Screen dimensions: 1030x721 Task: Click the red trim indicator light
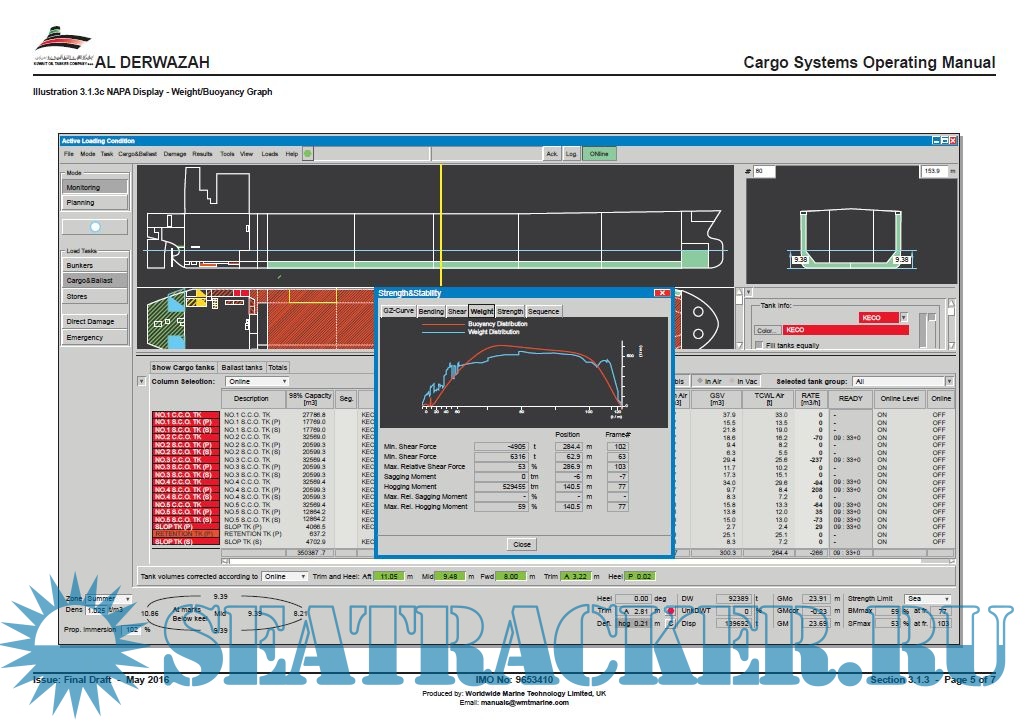pyautogui.click(x=671, y=611)
